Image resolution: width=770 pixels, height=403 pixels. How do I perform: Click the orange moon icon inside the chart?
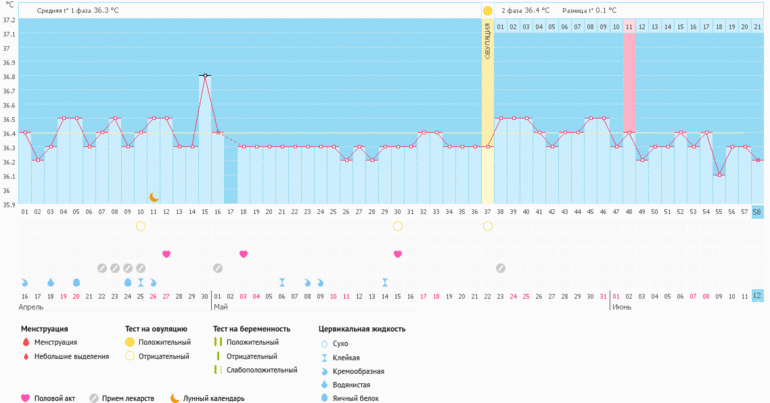tap(154, 198)
